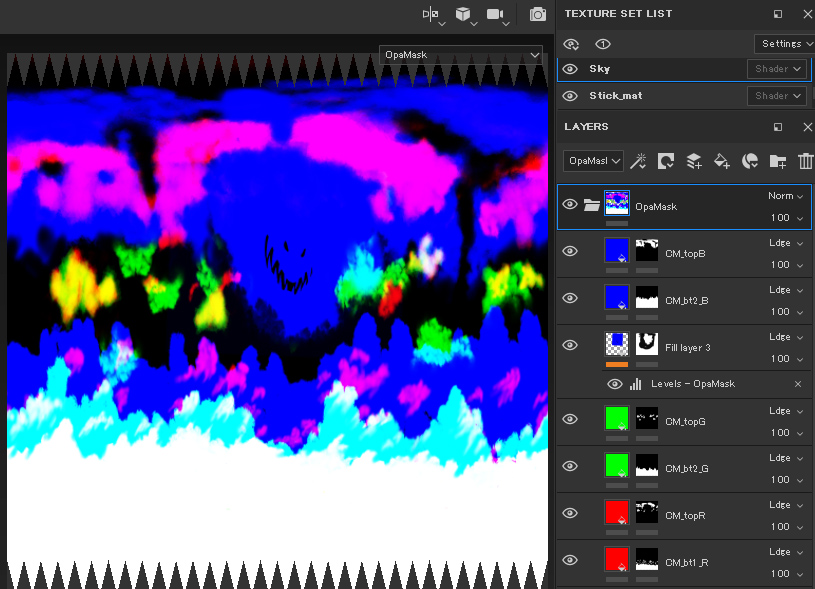This screenshot has height=589, width=815.
Task: Open the OpaMask channel dropdown in viewport
Action: tap(461, 55)
